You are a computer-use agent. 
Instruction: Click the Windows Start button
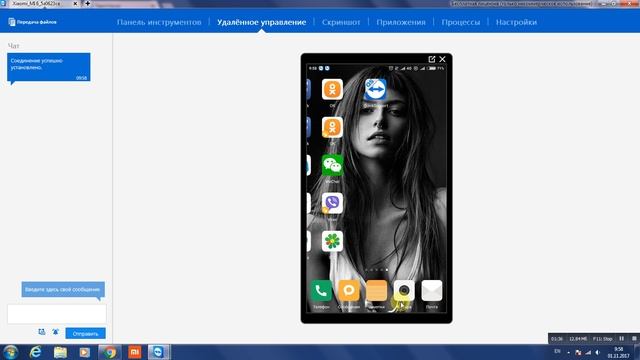[x=10, y=352]
